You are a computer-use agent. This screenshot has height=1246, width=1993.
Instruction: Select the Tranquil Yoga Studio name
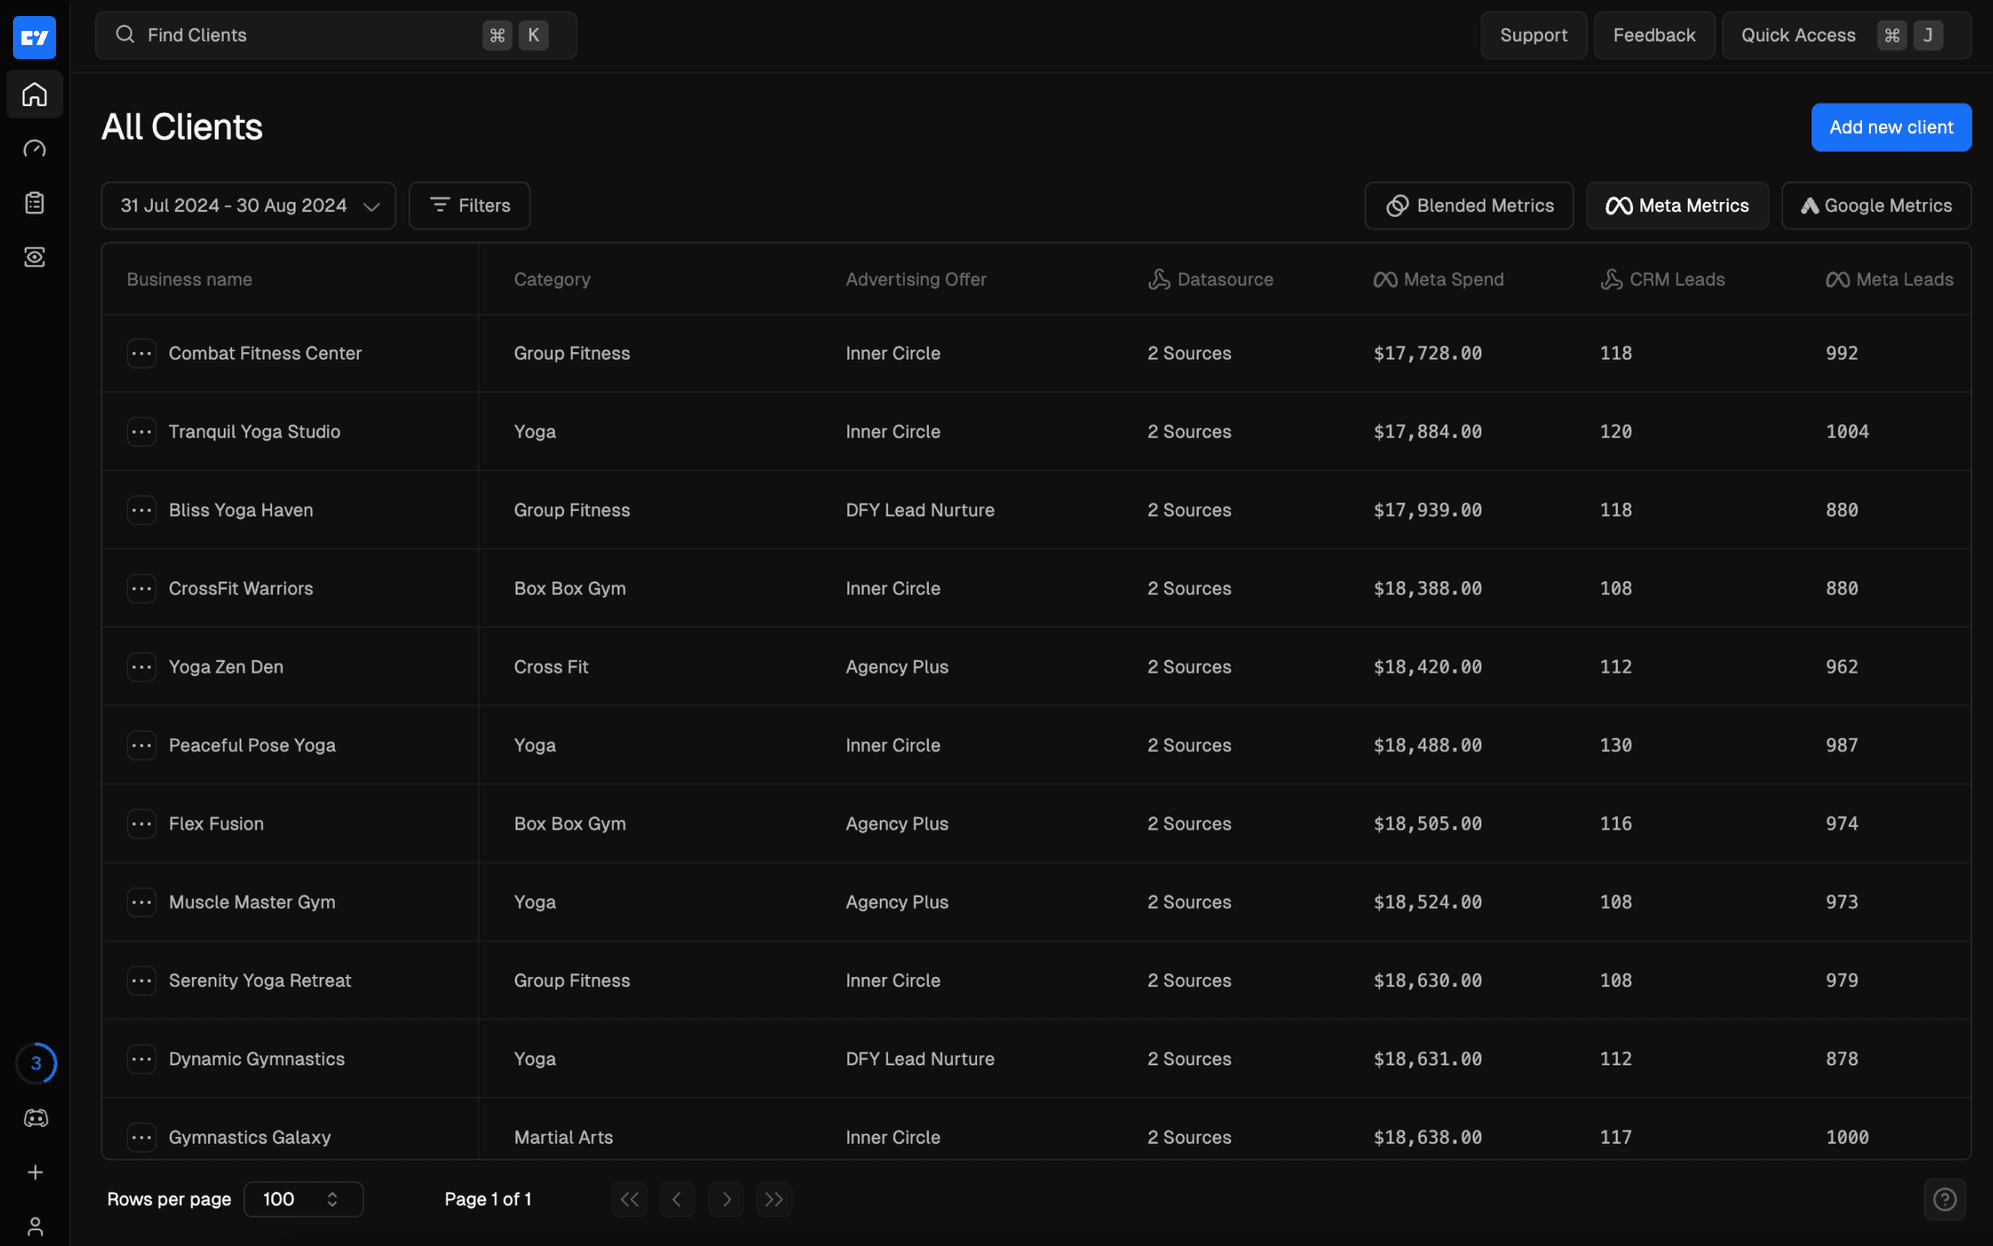pos(254,432)
